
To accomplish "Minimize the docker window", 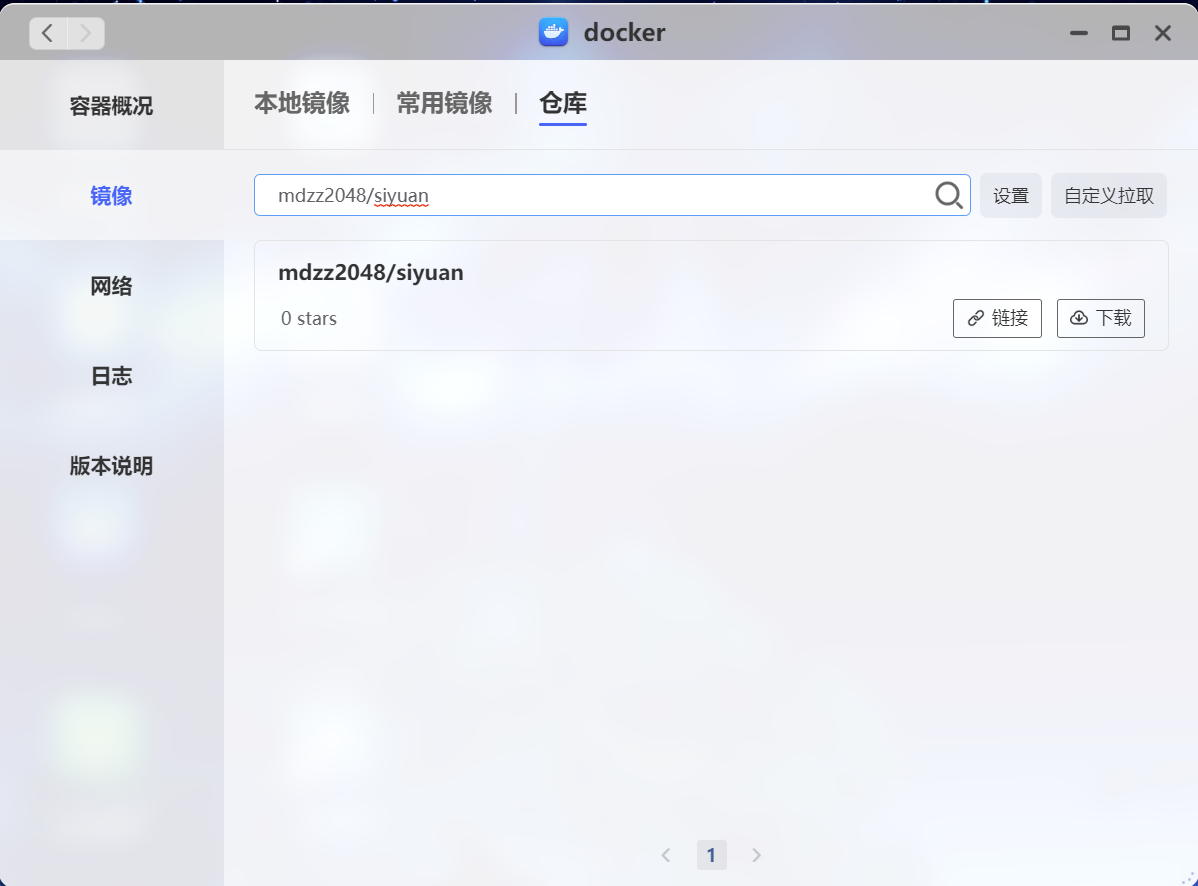I will click(x=1079, y=33).
